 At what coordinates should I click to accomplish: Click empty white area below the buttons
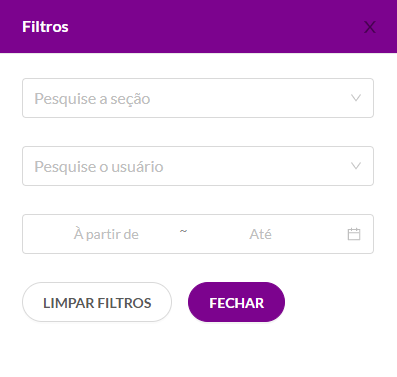pyautogui.click(x=198, y=350)
